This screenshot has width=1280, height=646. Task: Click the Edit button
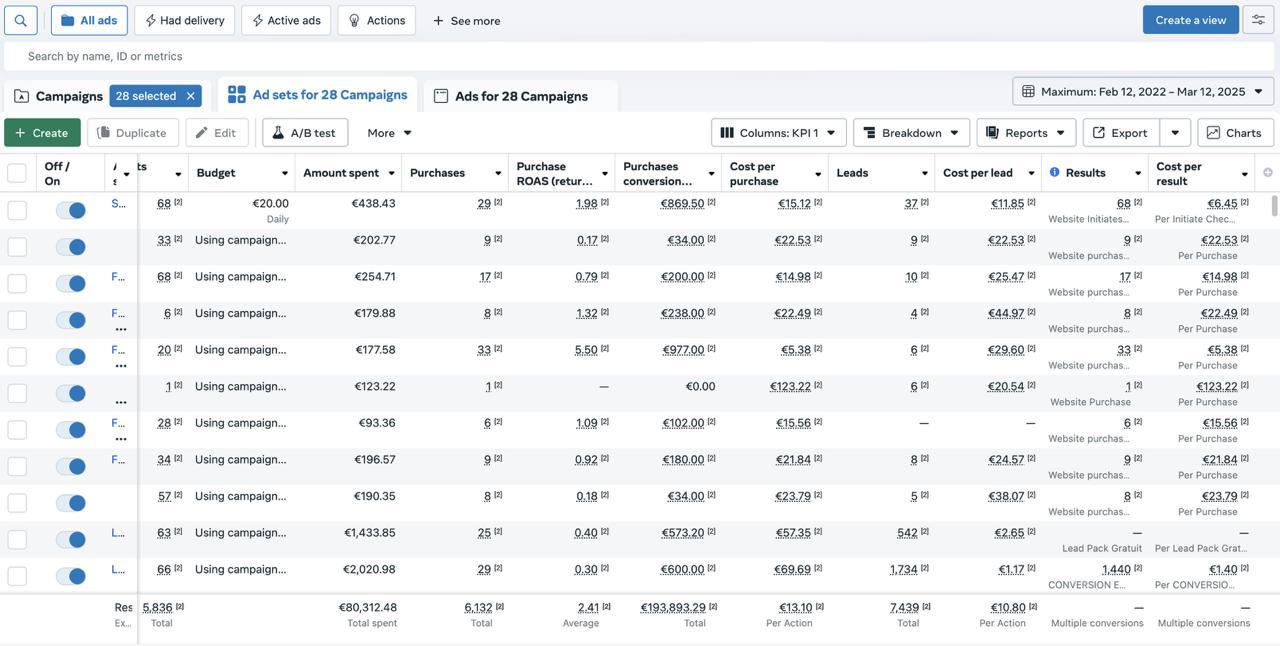(x=216, y=133)
